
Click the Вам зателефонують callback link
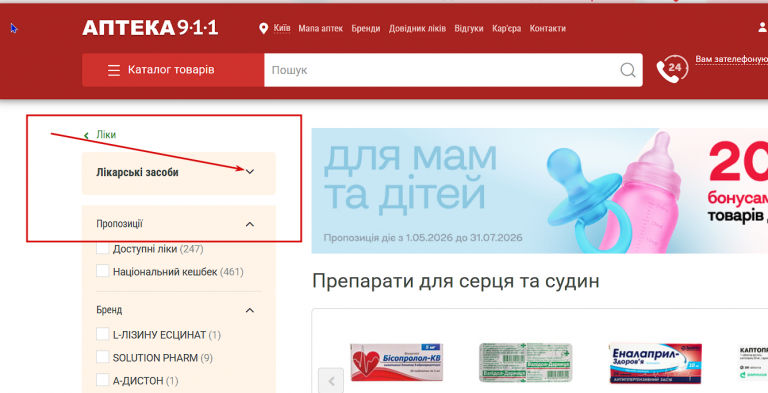tap(732, 59)
